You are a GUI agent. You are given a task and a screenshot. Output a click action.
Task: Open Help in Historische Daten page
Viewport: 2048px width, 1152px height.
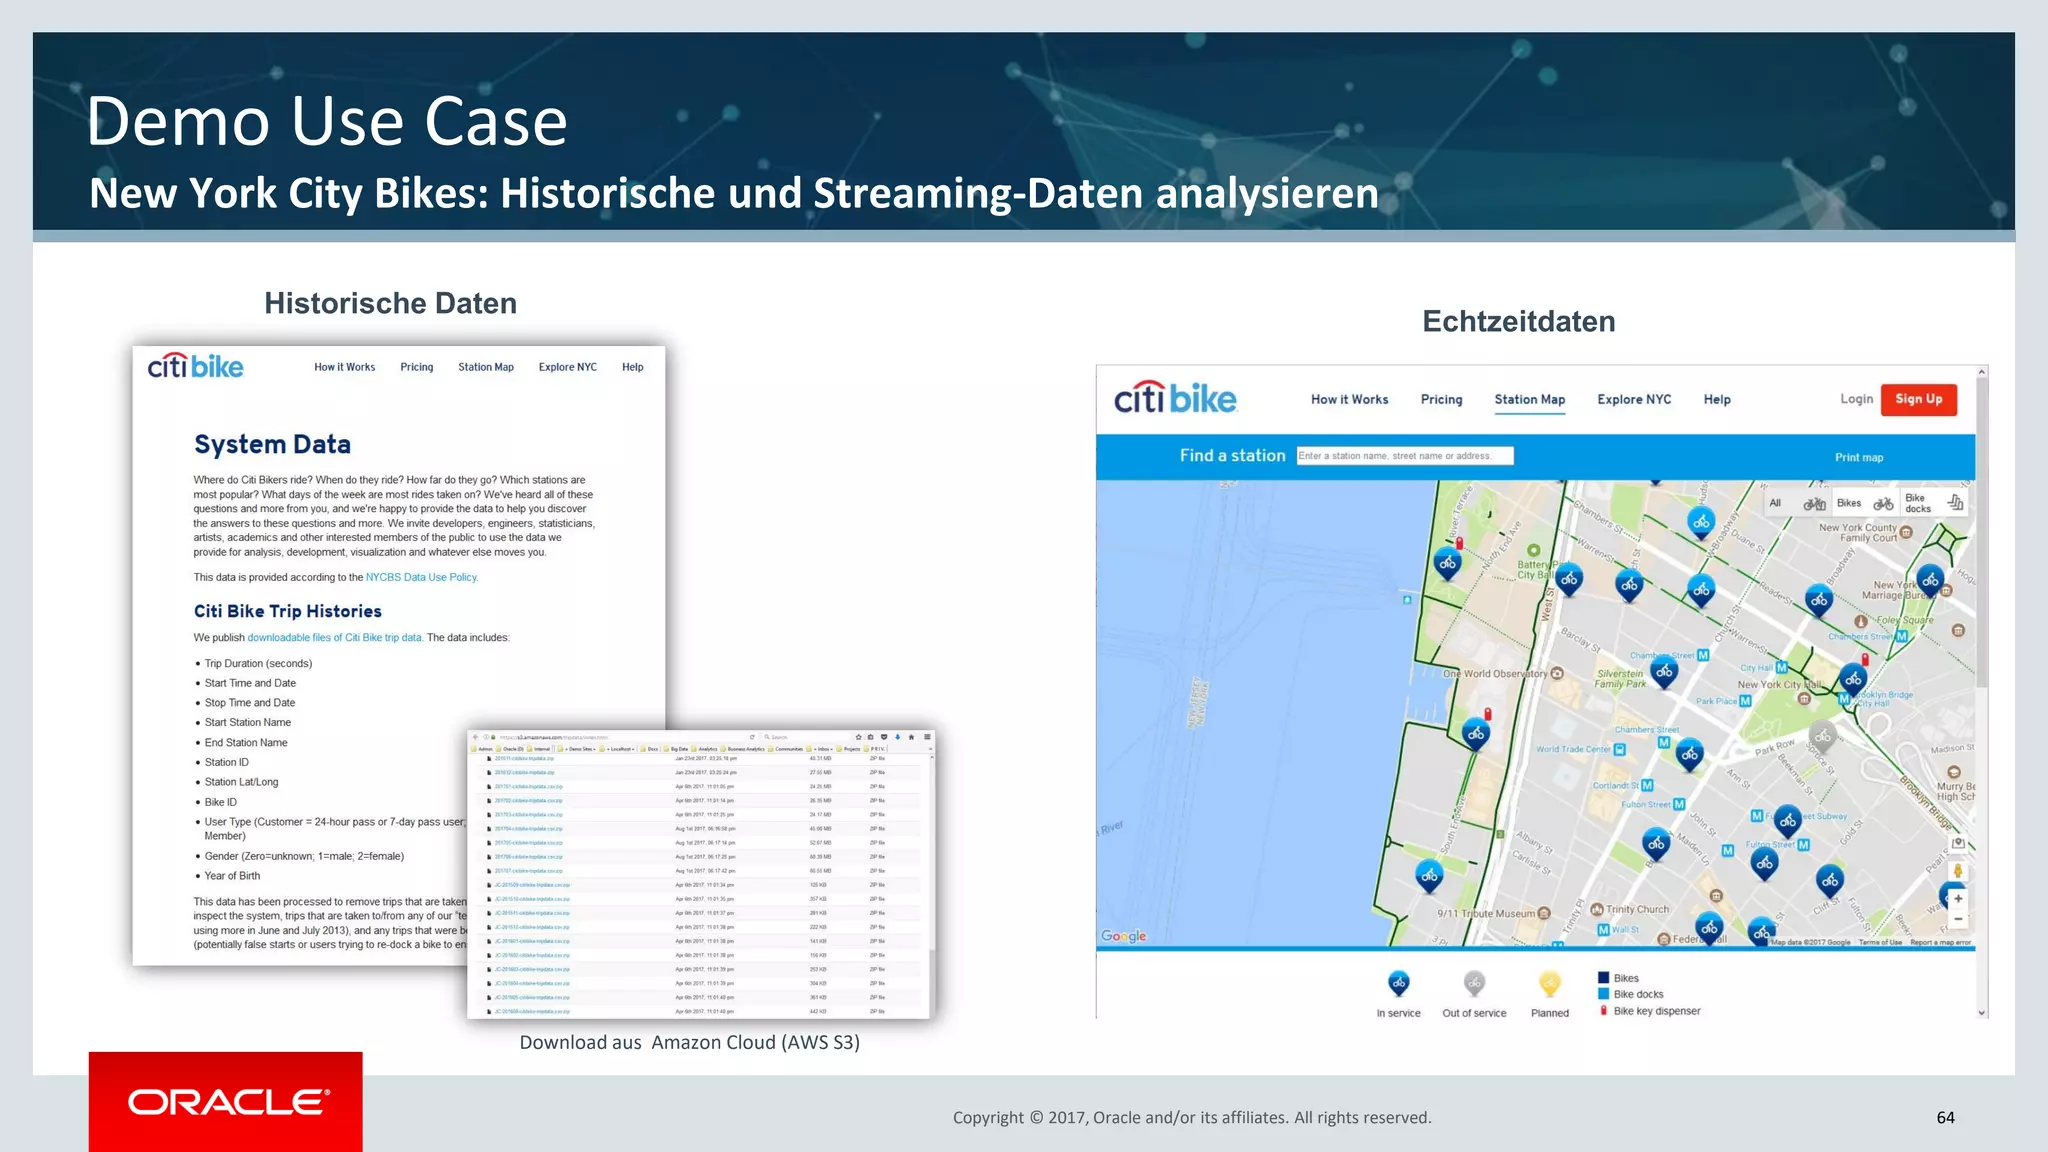(x=632, y=367)
